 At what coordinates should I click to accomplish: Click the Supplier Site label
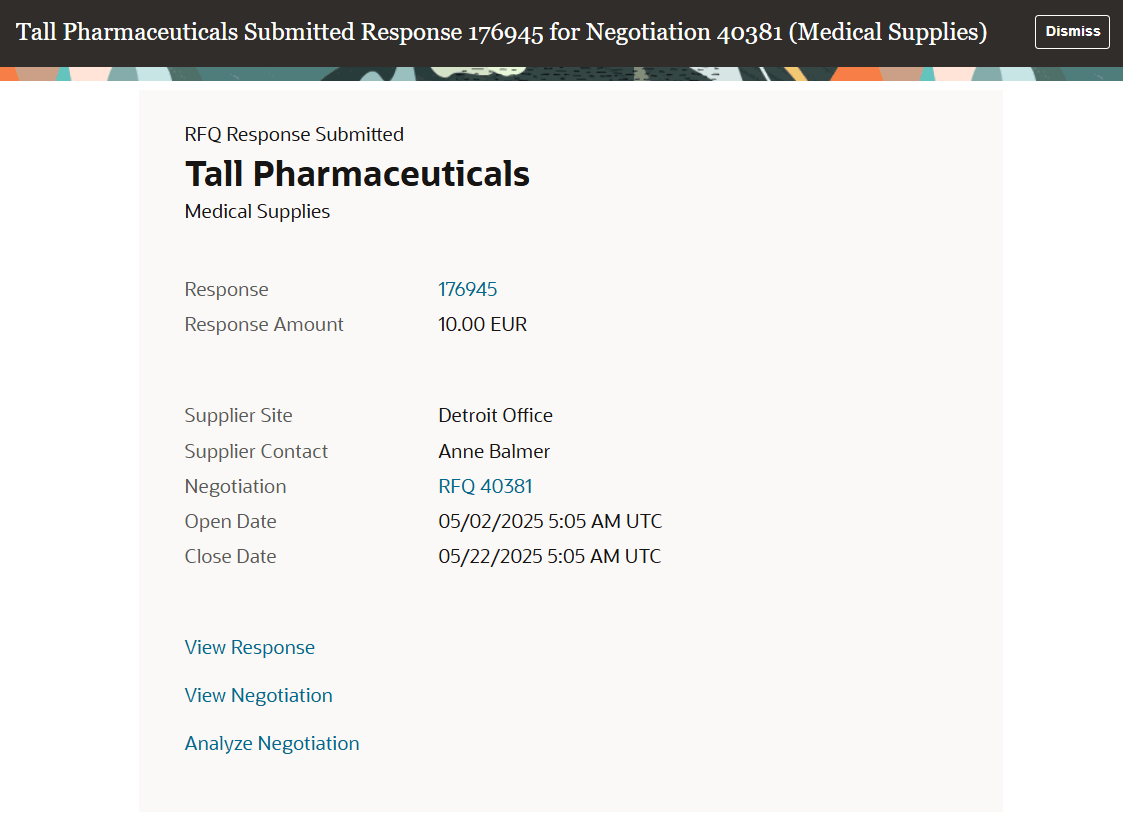(x=238, y=415)
